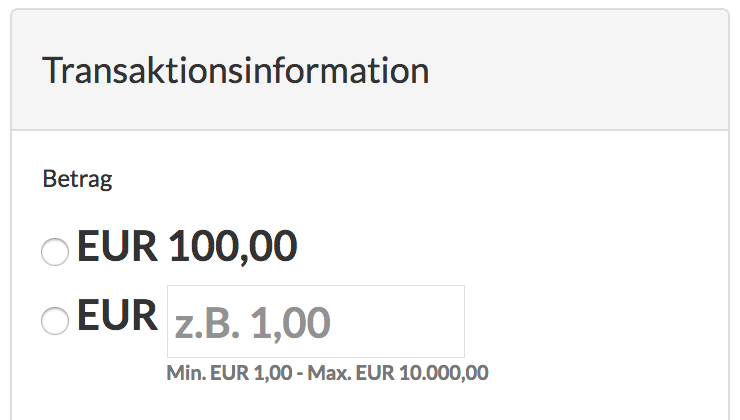Focus the custom amount input field
Viewport: 740px width, 420px height.
point(315,322)
